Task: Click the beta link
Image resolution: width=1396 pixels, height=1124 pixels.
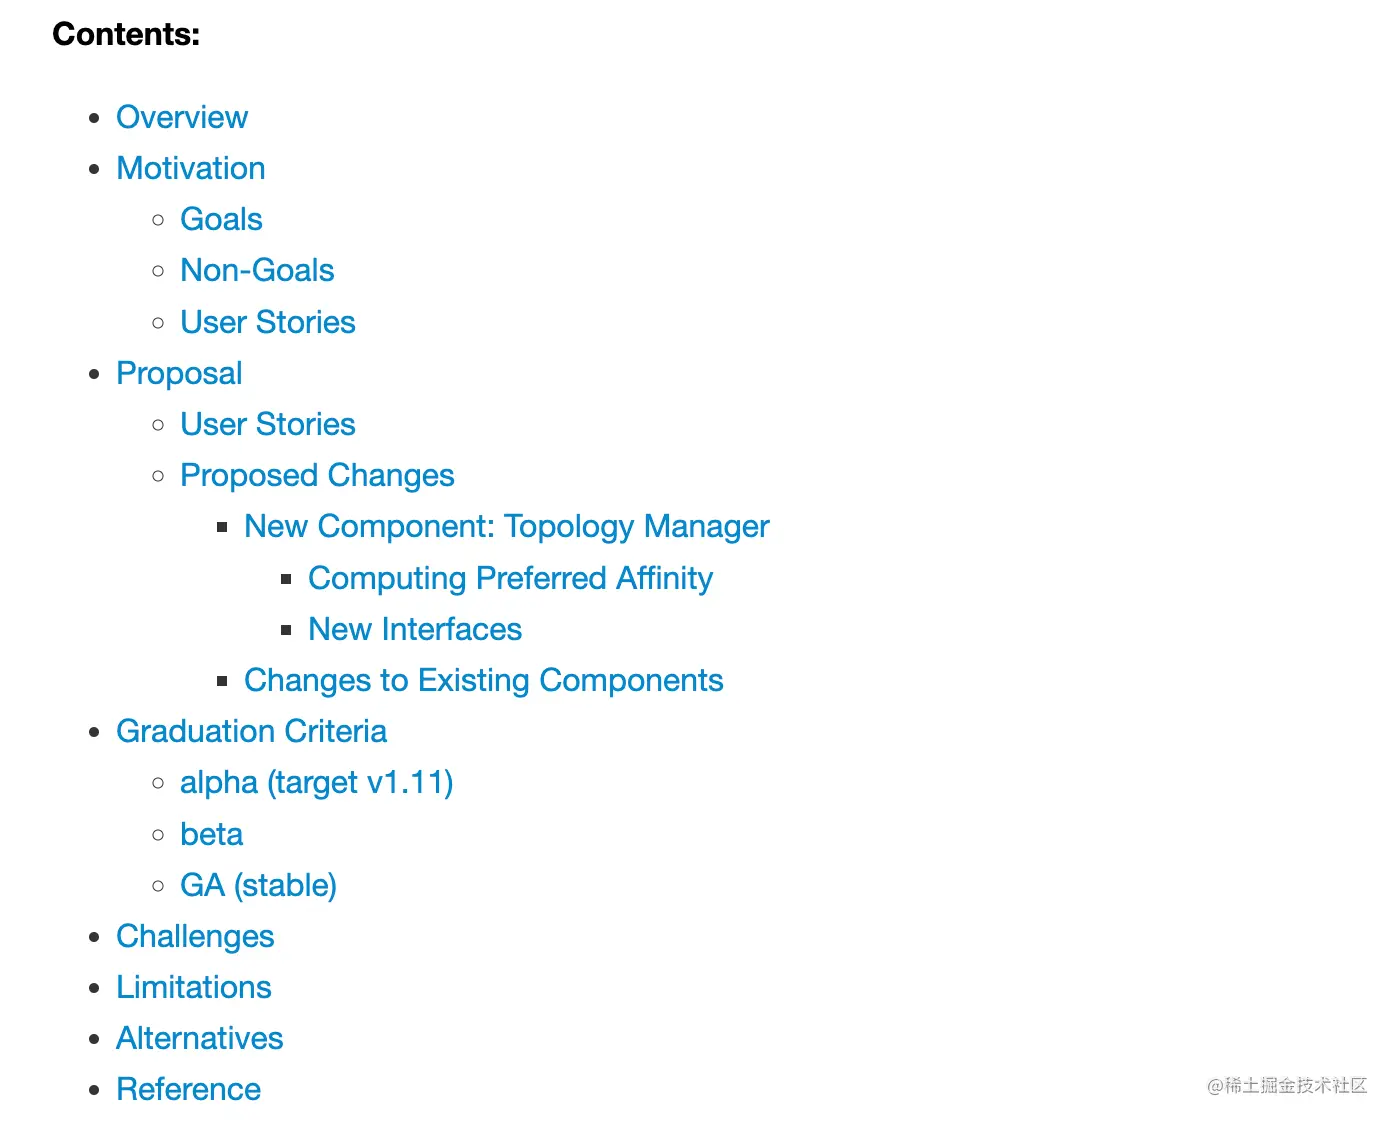Action: pyautogui.click(x=211, y=834)
